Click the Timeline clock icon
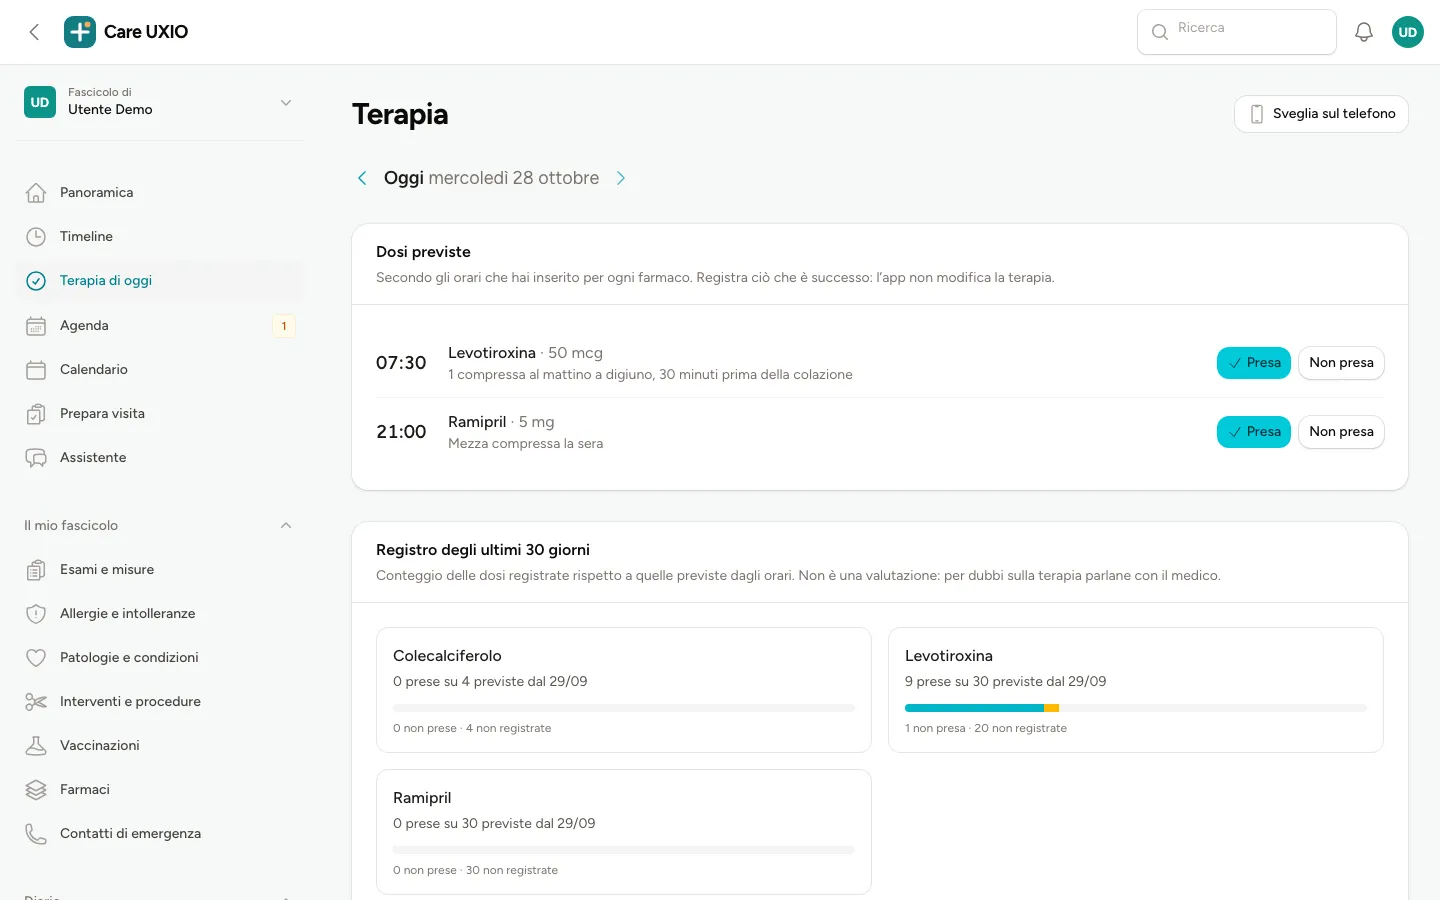Screen dimensions: 1440x900 coord(36,237)
